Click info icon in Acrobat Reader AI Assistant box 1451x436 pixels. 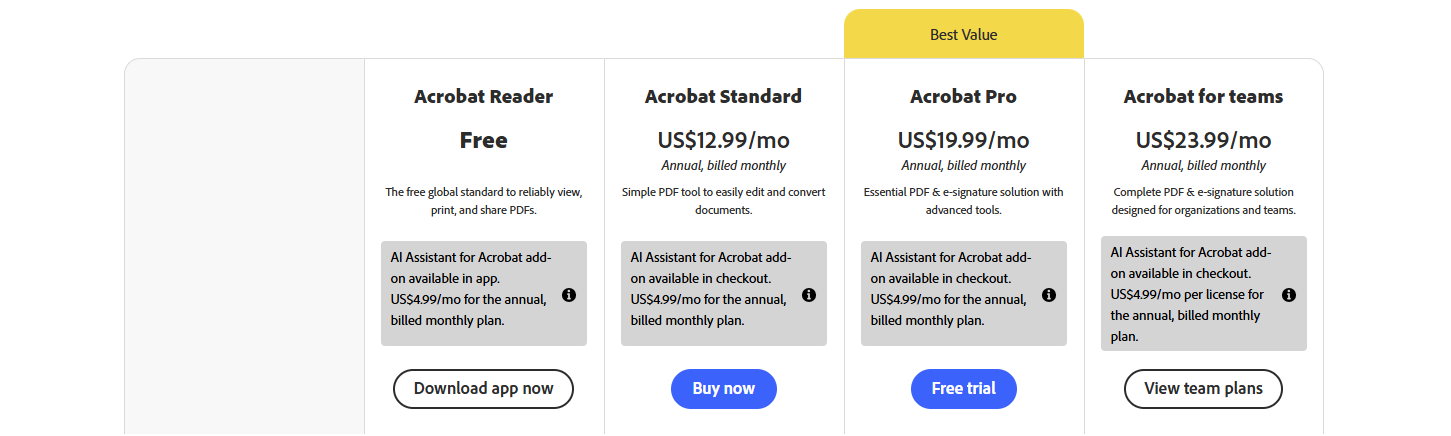(x=569, y=295)
